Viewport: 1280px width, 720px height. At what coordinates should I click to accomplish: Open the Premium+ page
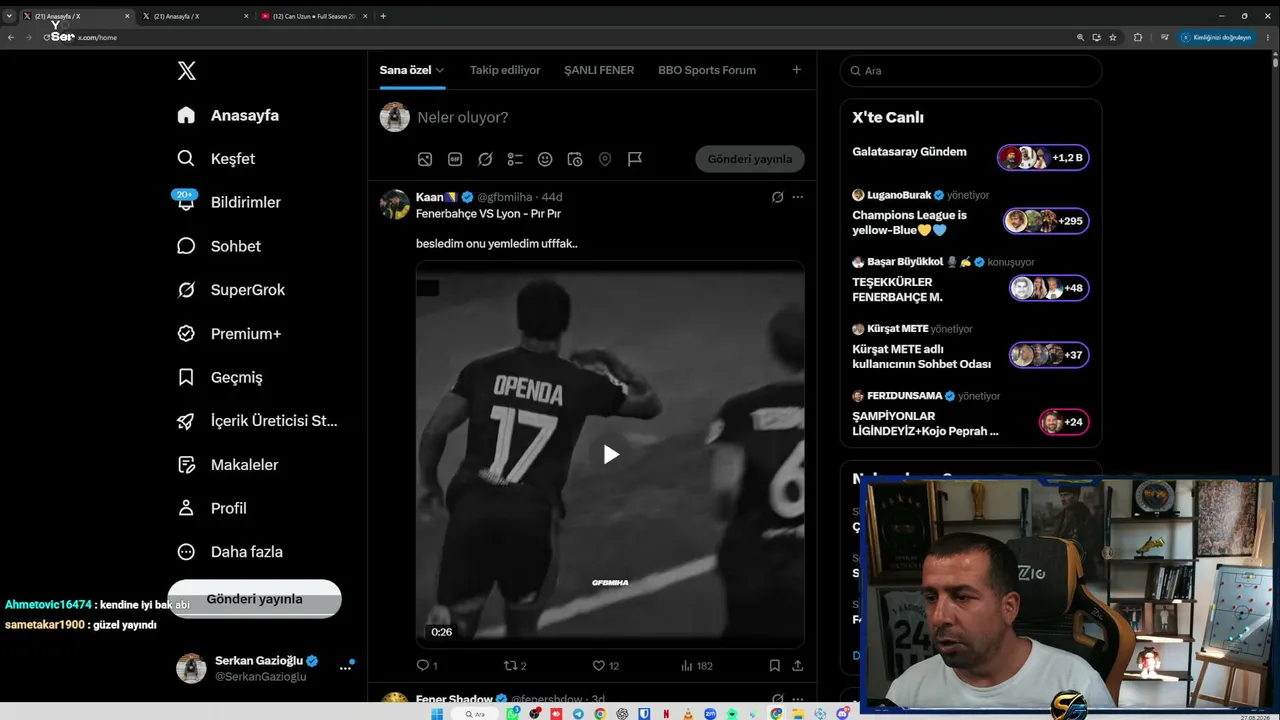(229, 334)
